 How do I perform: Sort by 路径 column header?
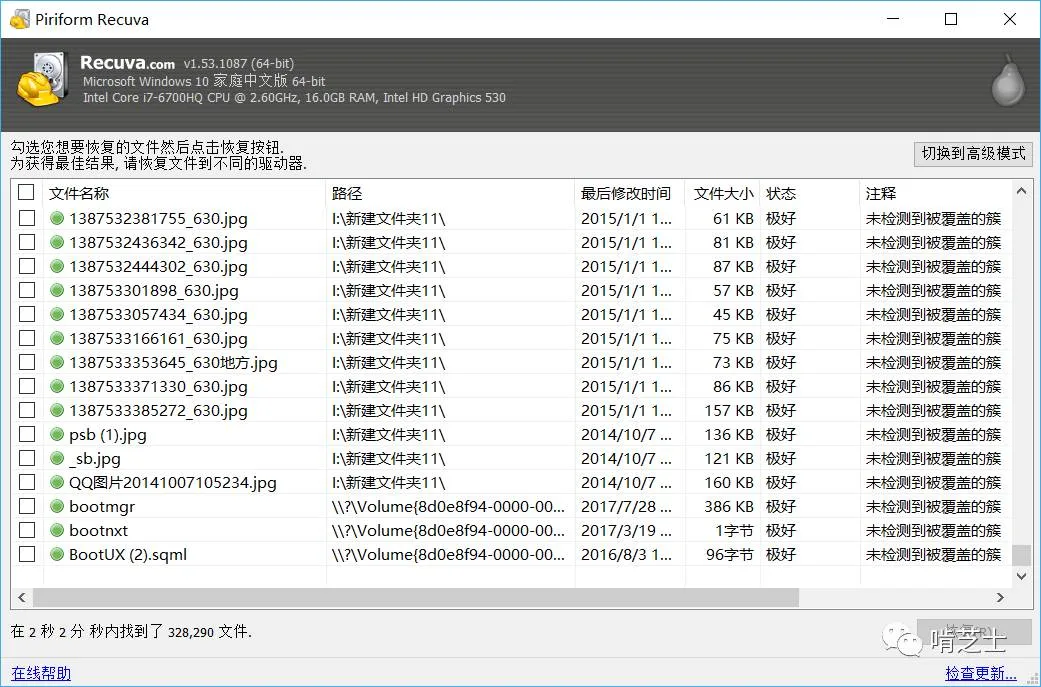(x=450, y=193)
